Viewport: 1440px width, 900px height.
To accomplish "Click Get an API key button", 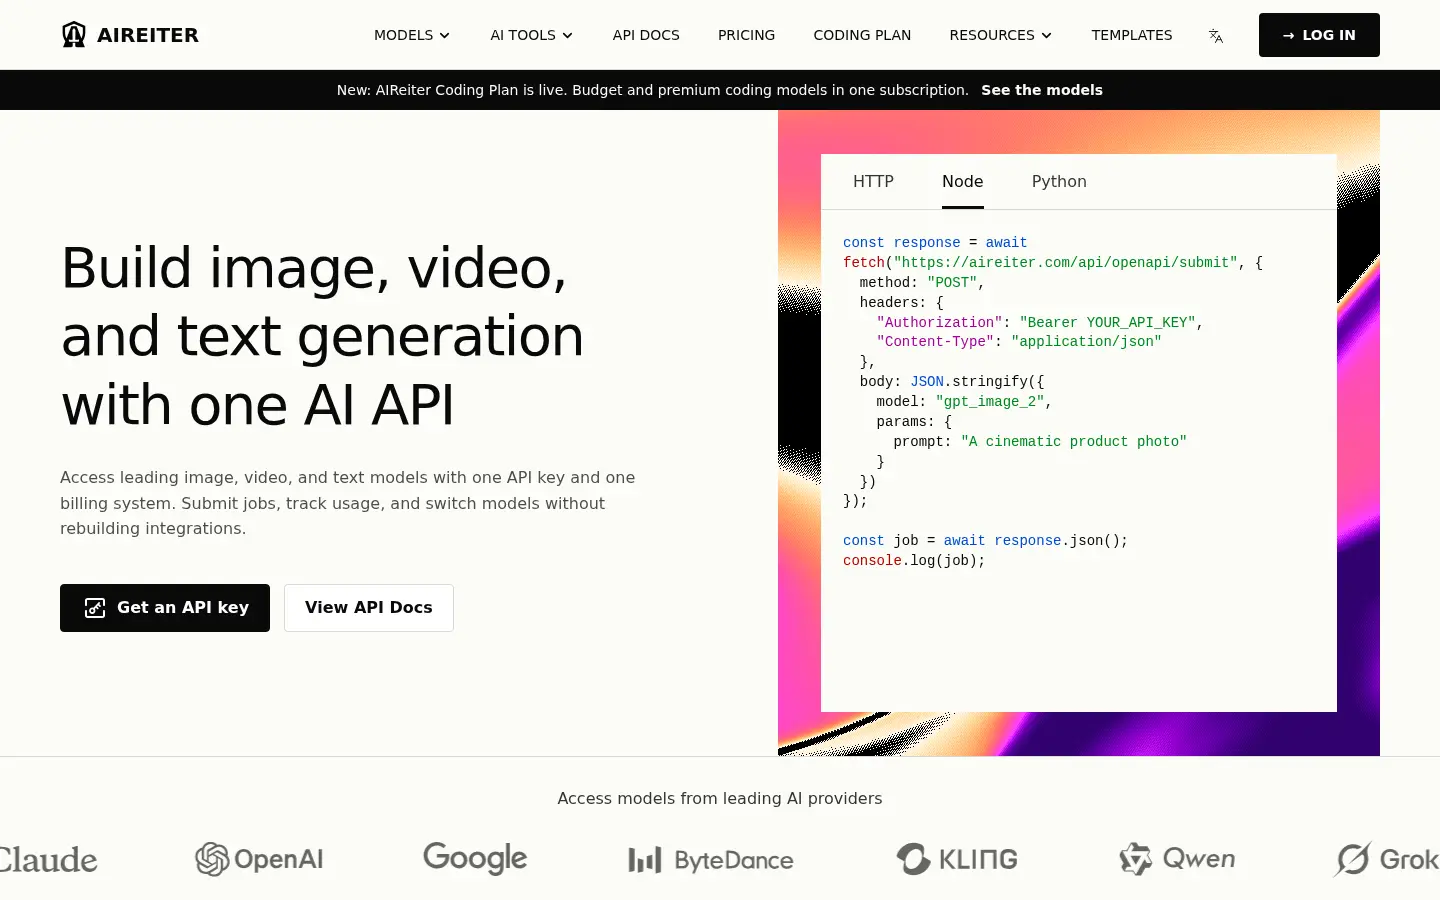I will coord(165,608).
